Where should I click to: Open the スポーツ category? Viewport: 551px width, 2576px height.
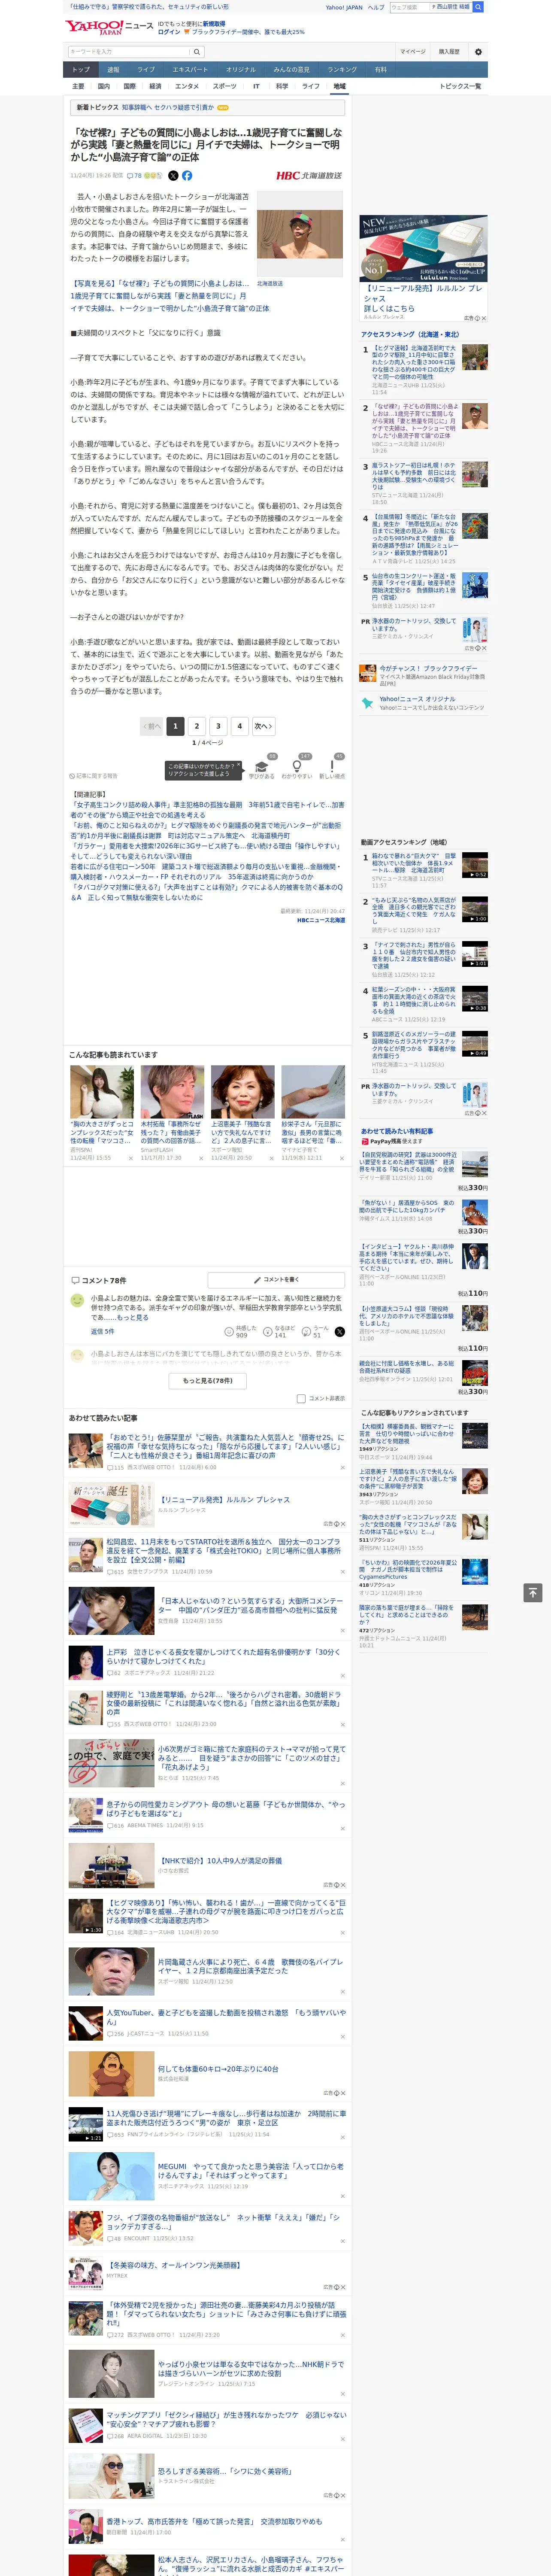[225, 86]
